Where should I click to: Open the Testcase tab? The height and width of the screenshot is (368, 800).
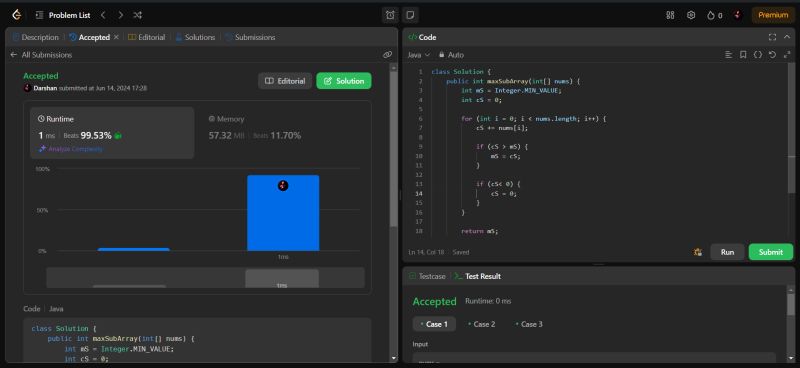(x=427, y=276)
